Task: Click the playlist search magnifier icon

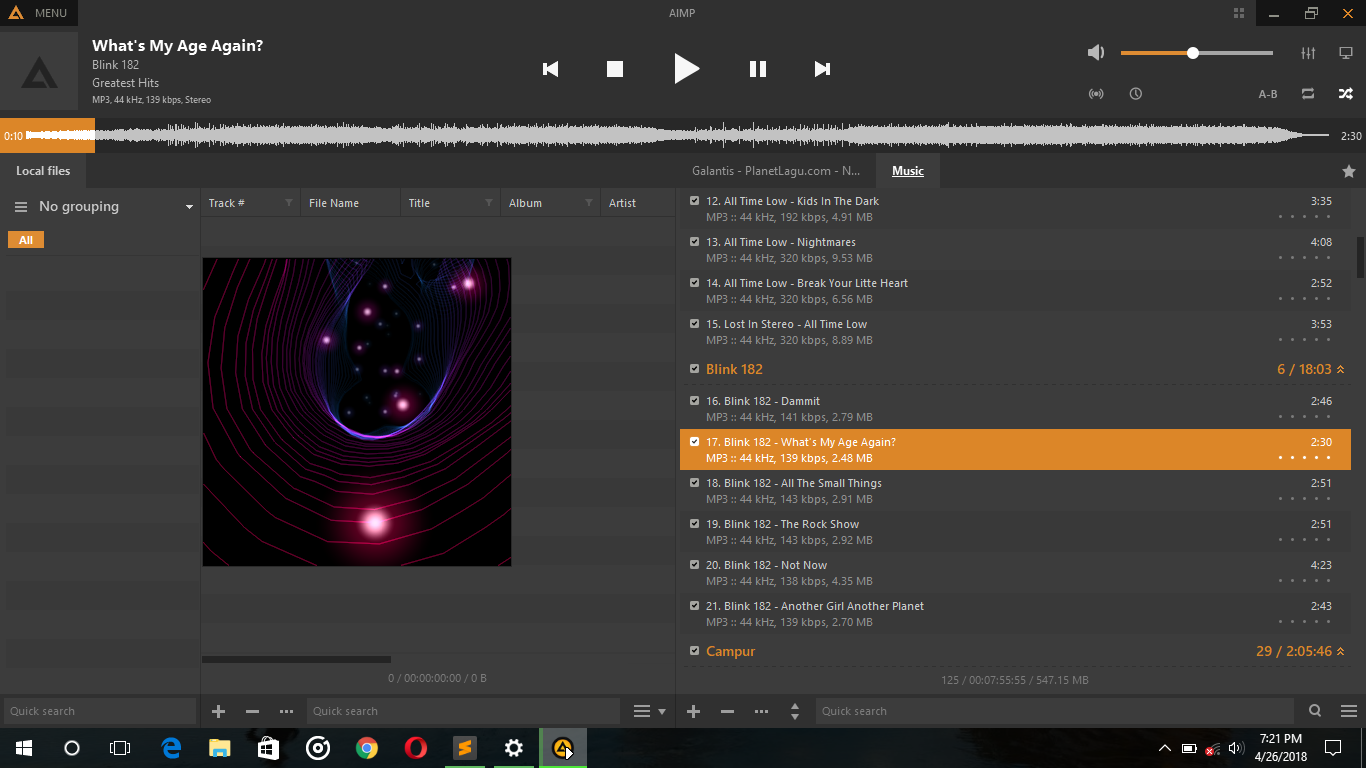Action: (x=1316, y=711)
